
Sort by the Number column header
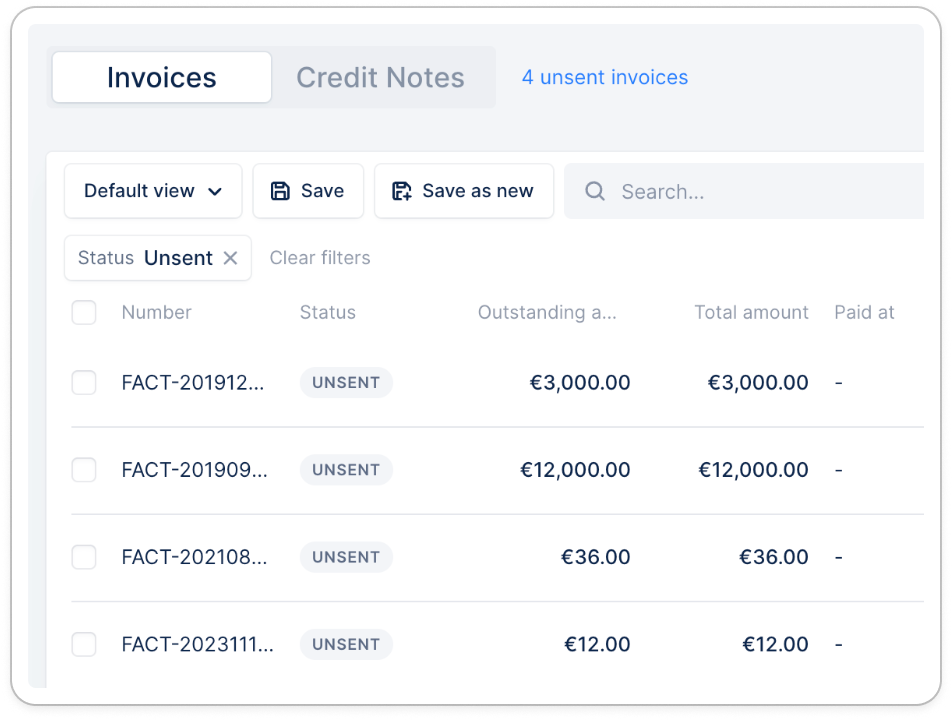pos(156,313)
